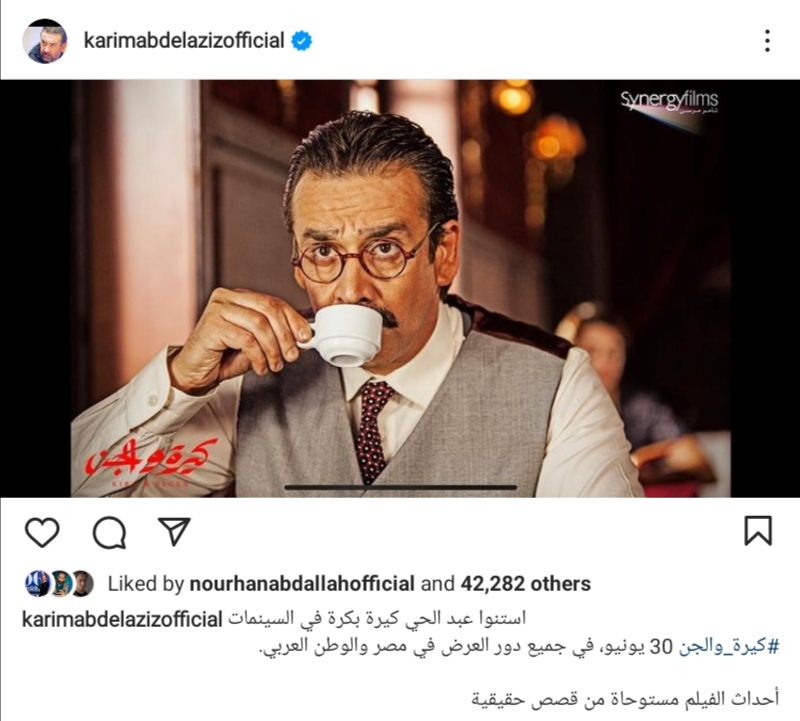Click the first liker avatar
Image resolution: width=800 pixels, height=721 pixels.
[x=36, y=584]
